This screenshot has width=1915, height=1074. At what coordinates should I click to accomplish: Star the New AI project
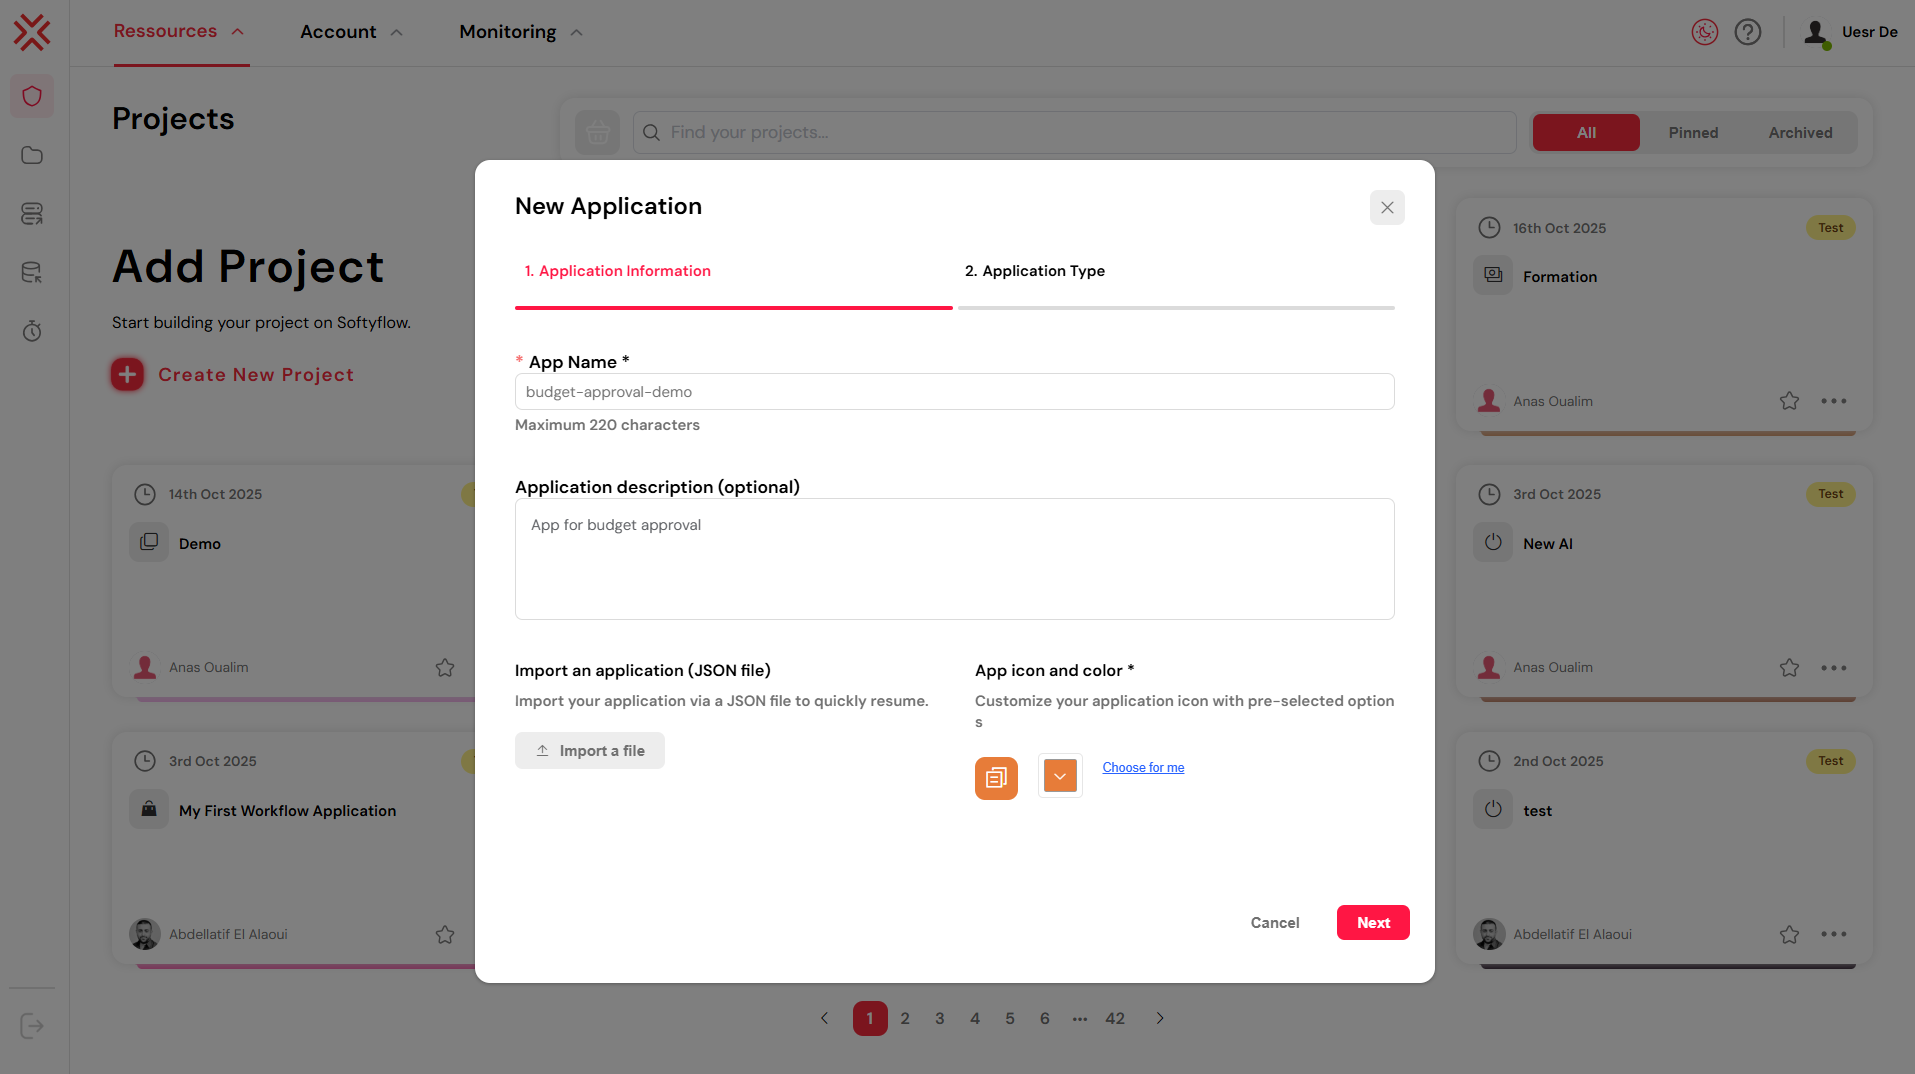tap(1789, 667)
